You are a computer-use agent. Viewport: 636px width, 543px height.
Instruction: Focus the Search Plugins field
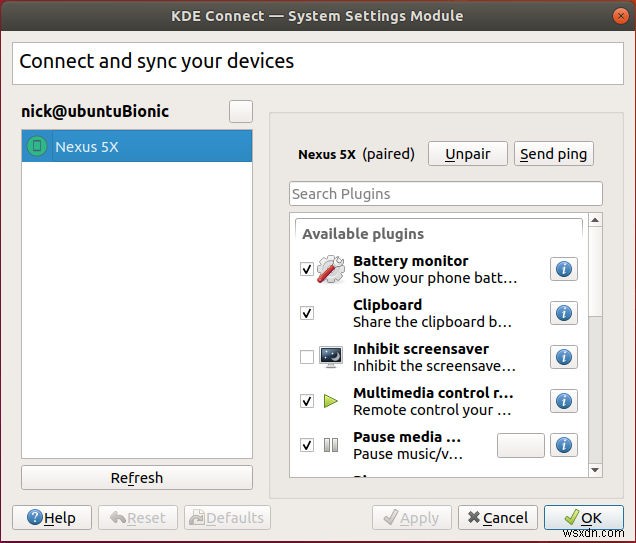(446, 194)
